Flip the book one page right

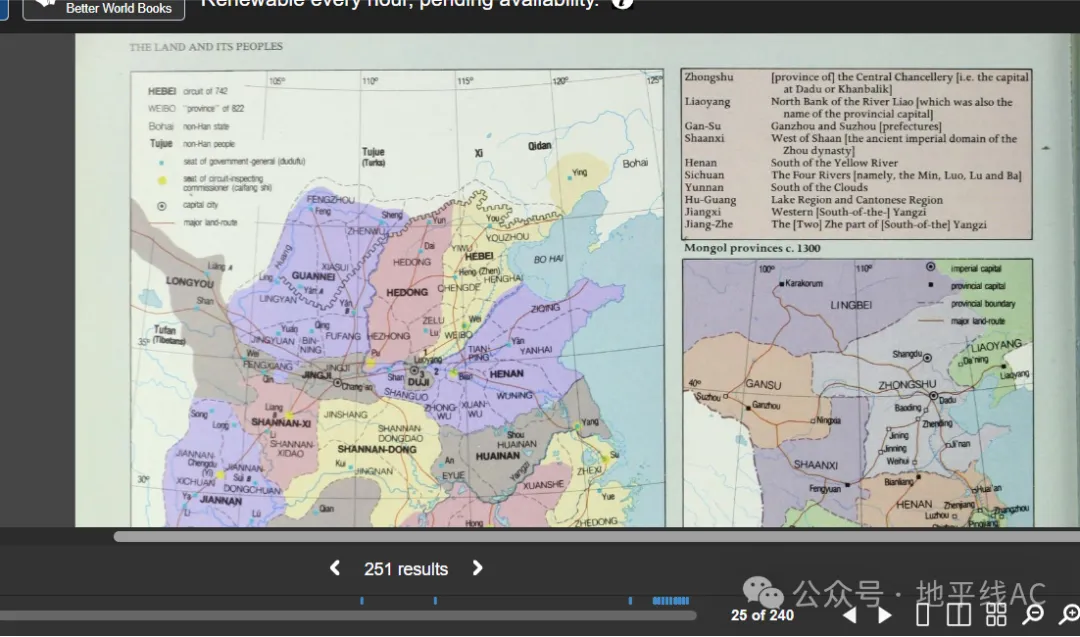884,615
